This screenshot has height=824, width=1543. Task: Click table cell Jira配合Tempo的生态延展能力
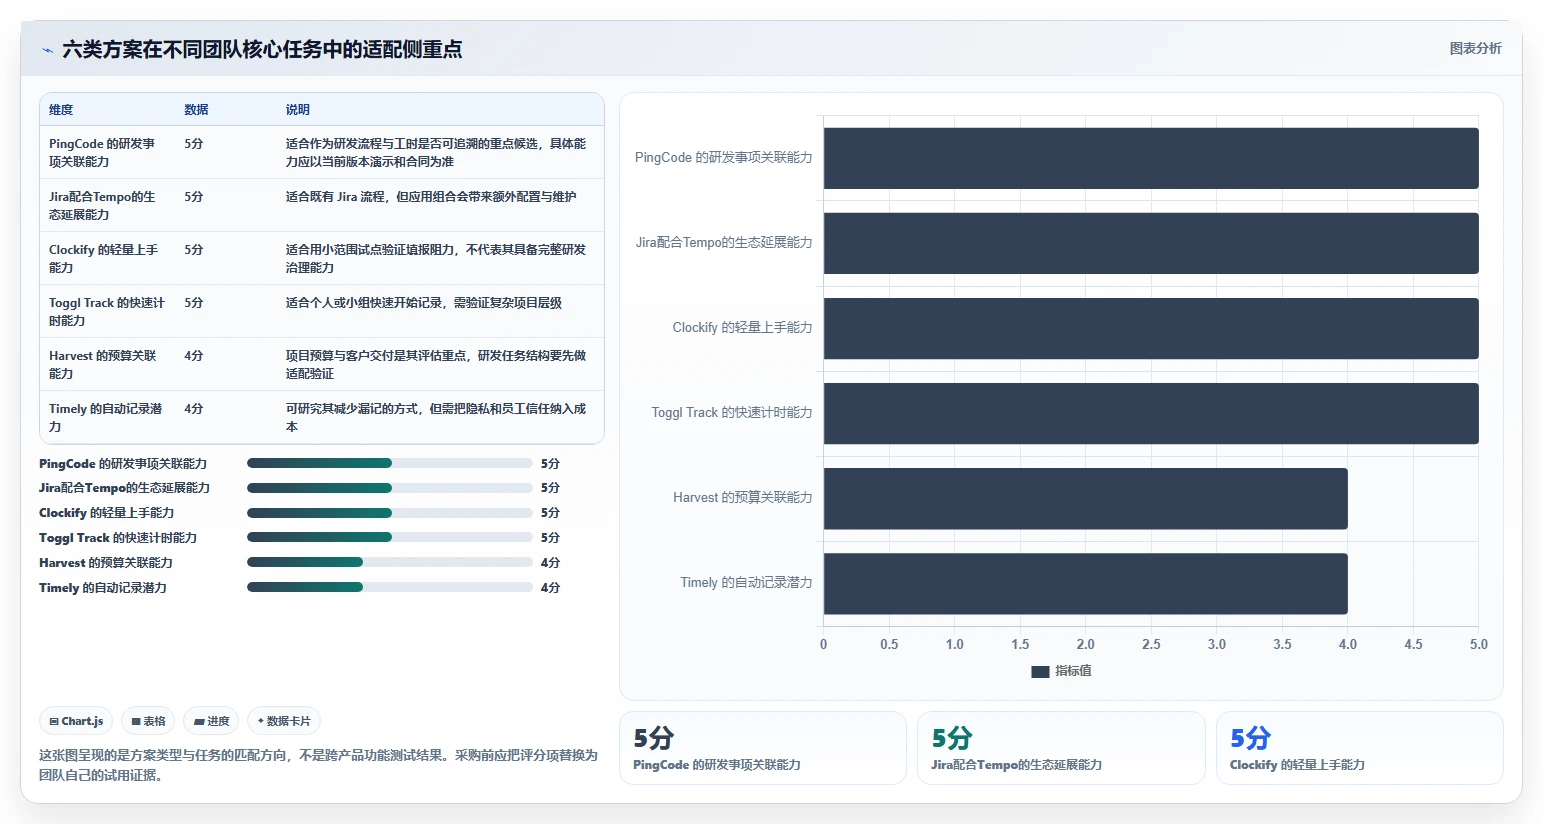point(103,205)
